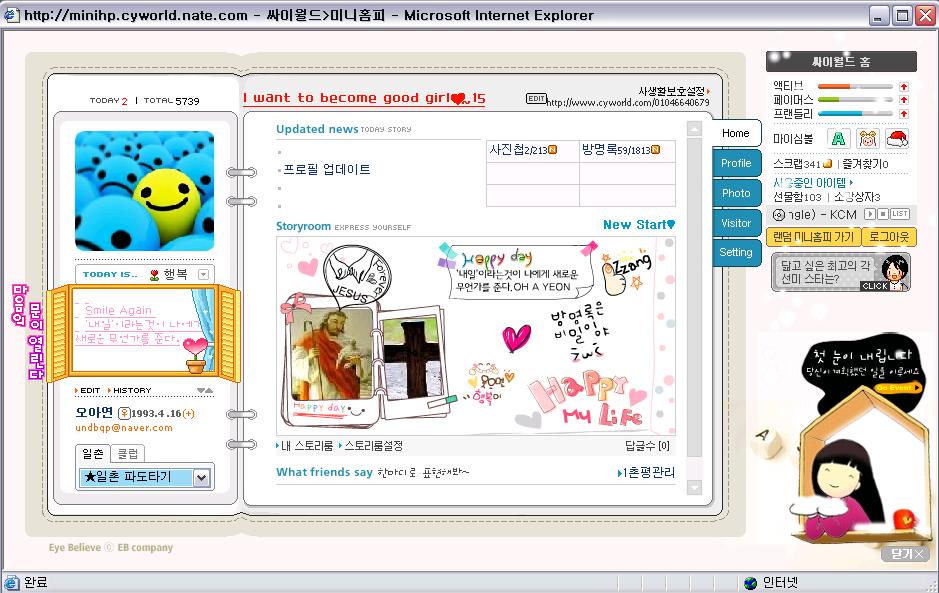
Task: Close the snow event popup with 닫기
Action: coord(903,554)
